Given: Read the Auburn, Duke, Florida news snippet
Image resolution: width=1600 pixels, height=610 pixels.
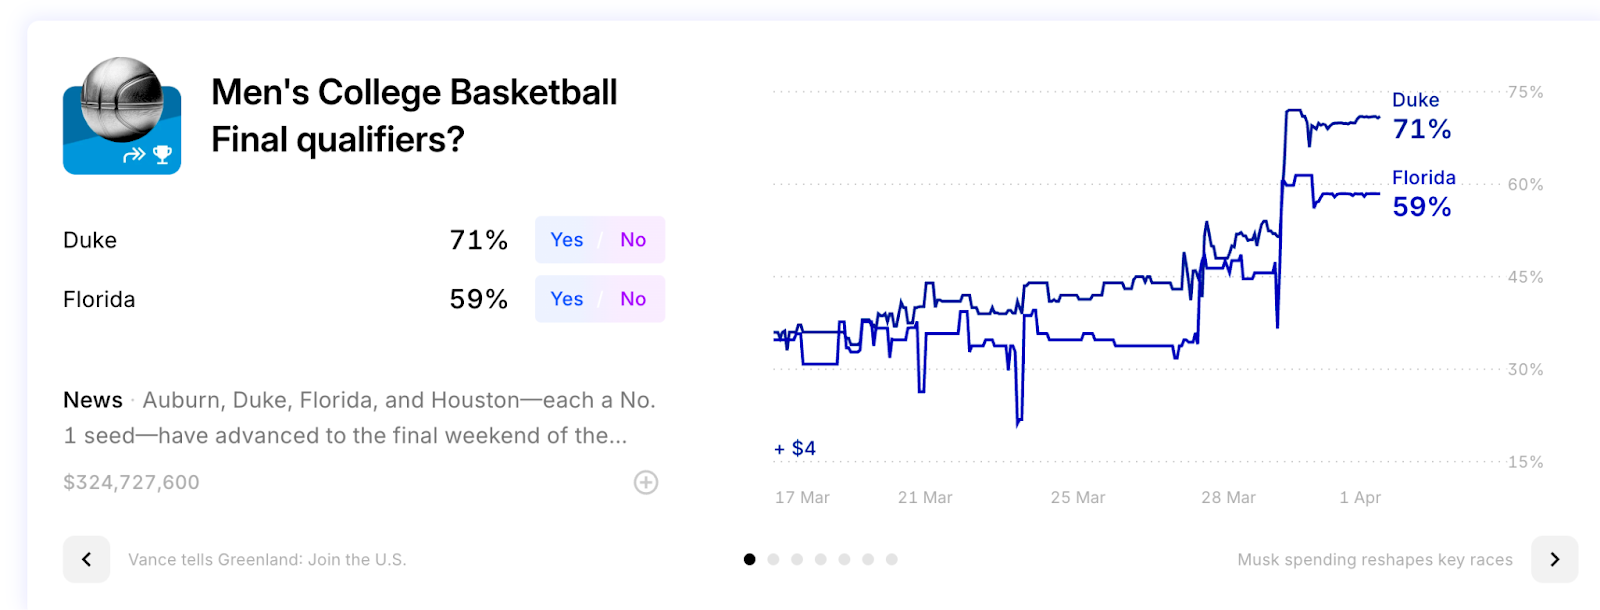Looking at the screenshot, I should coord(360,418).
